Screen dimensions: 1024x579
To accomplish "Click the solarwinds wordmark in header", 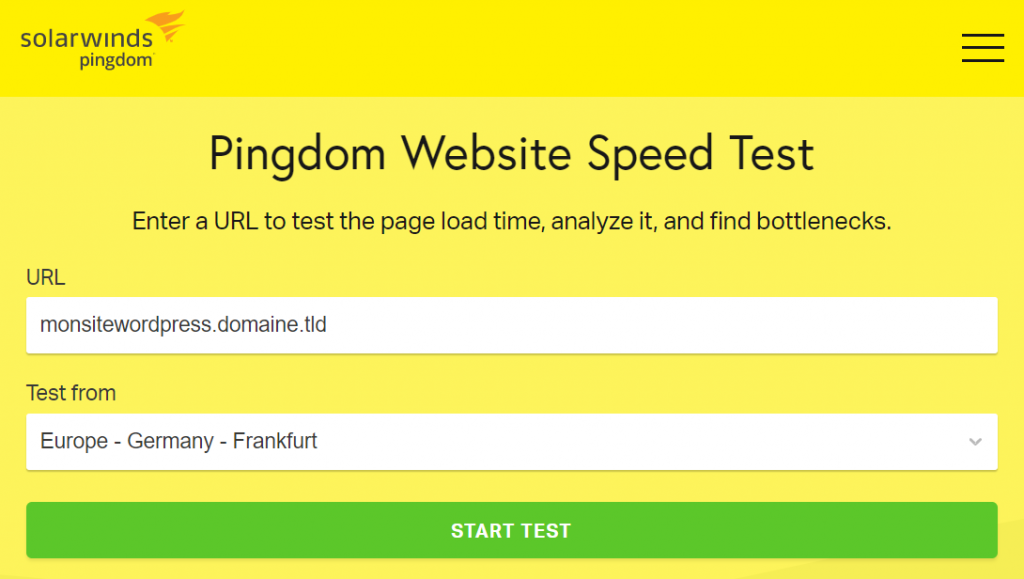I will [86, 39].
